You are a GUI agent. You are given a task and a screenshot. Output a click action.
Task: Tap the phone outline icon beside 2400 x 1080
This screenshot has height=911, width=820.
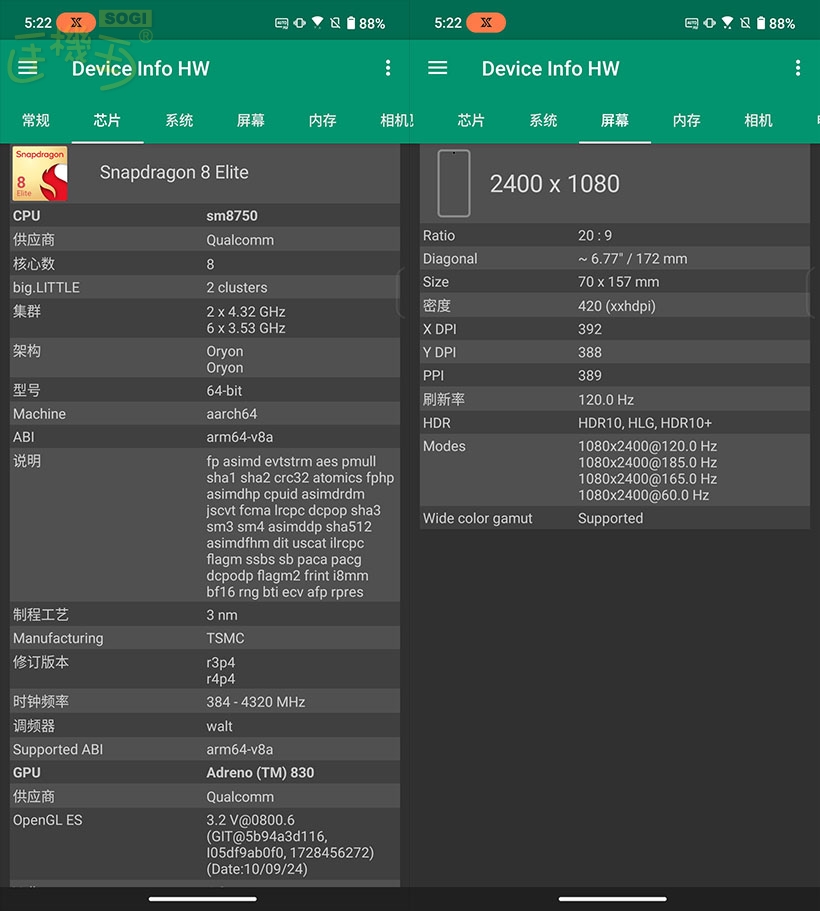point(454,183)
